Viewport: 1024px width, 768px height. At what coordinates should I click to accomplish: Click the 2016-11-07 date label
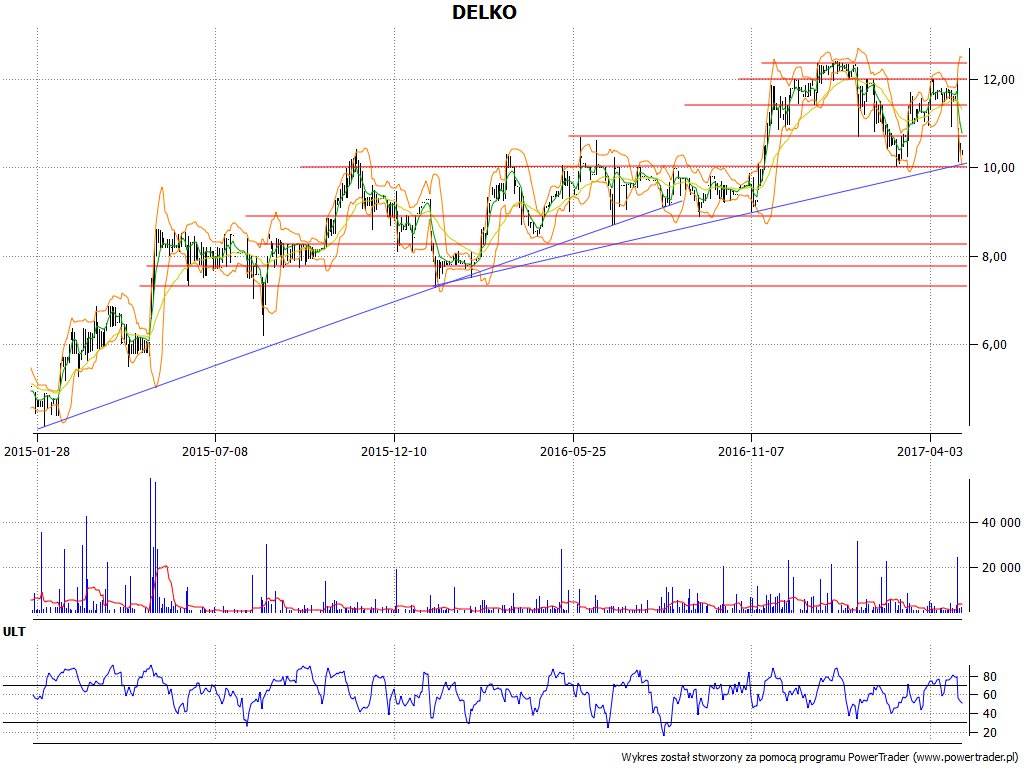coord(751,451)
